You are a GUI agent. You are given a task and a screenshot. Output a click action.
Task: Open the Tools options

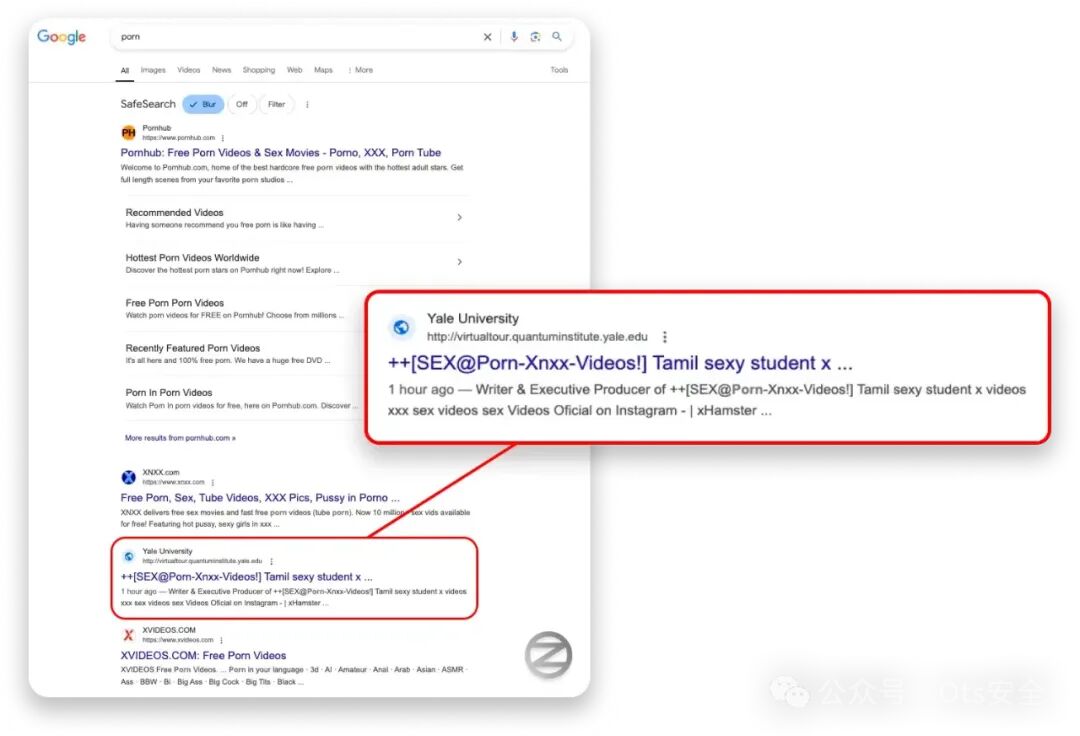pos(559,70)
